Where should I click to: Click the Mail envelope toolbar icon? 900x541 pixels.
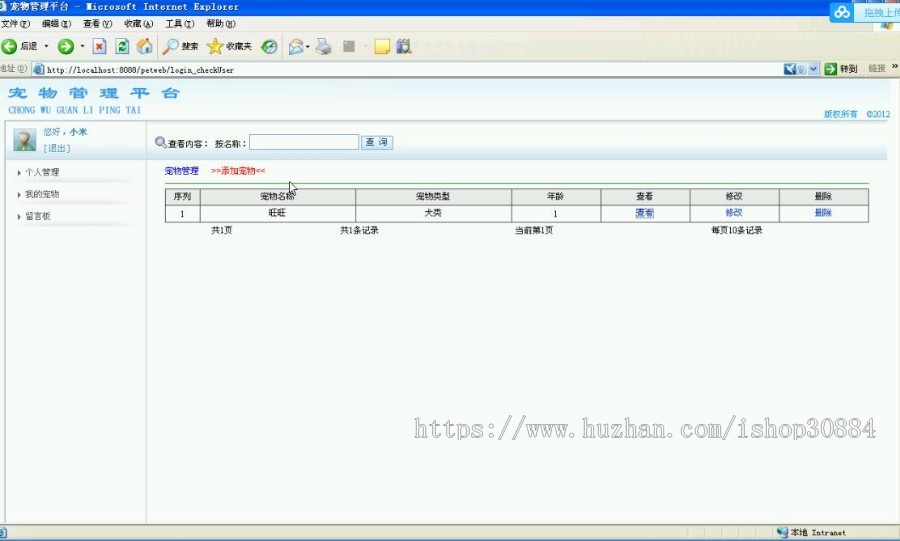296,46
